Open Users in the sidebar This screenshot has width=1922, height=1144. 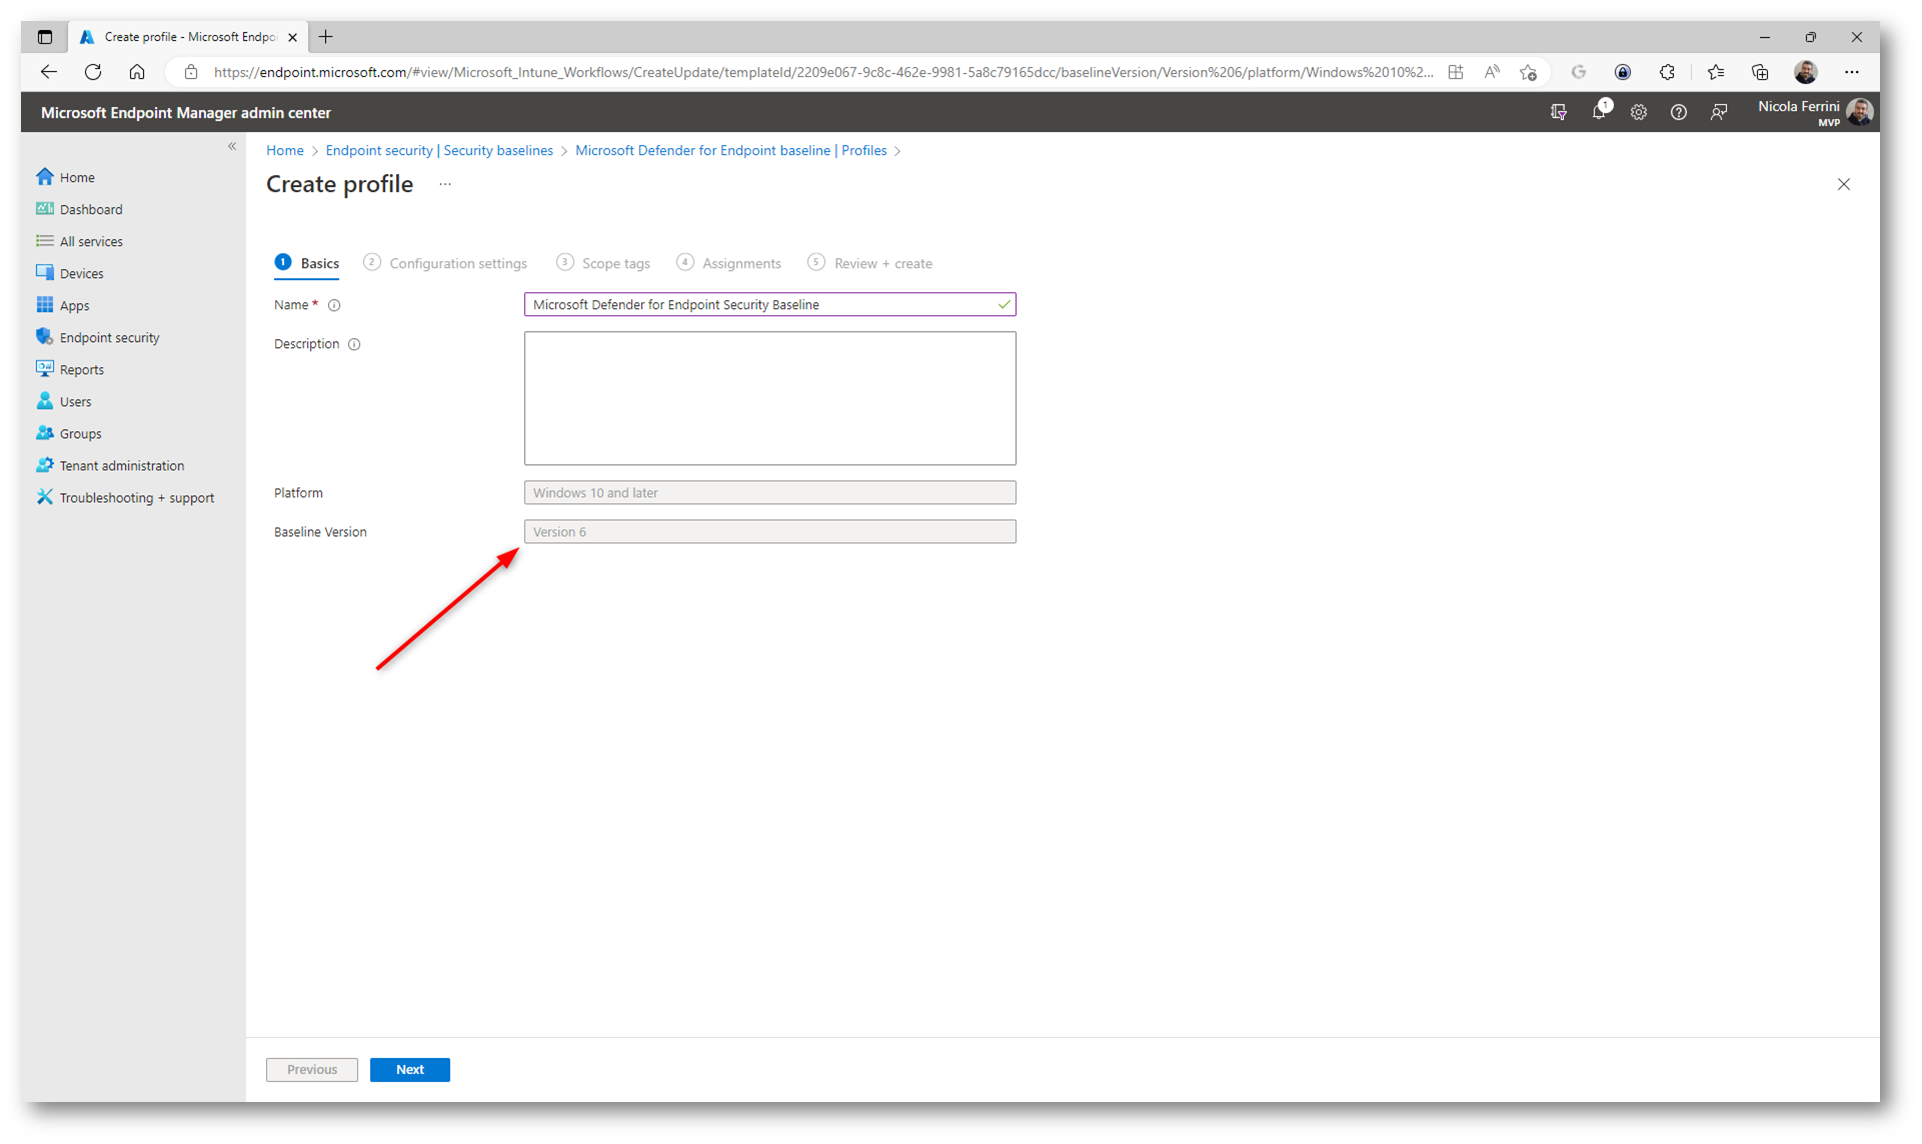tap(64, 401)
